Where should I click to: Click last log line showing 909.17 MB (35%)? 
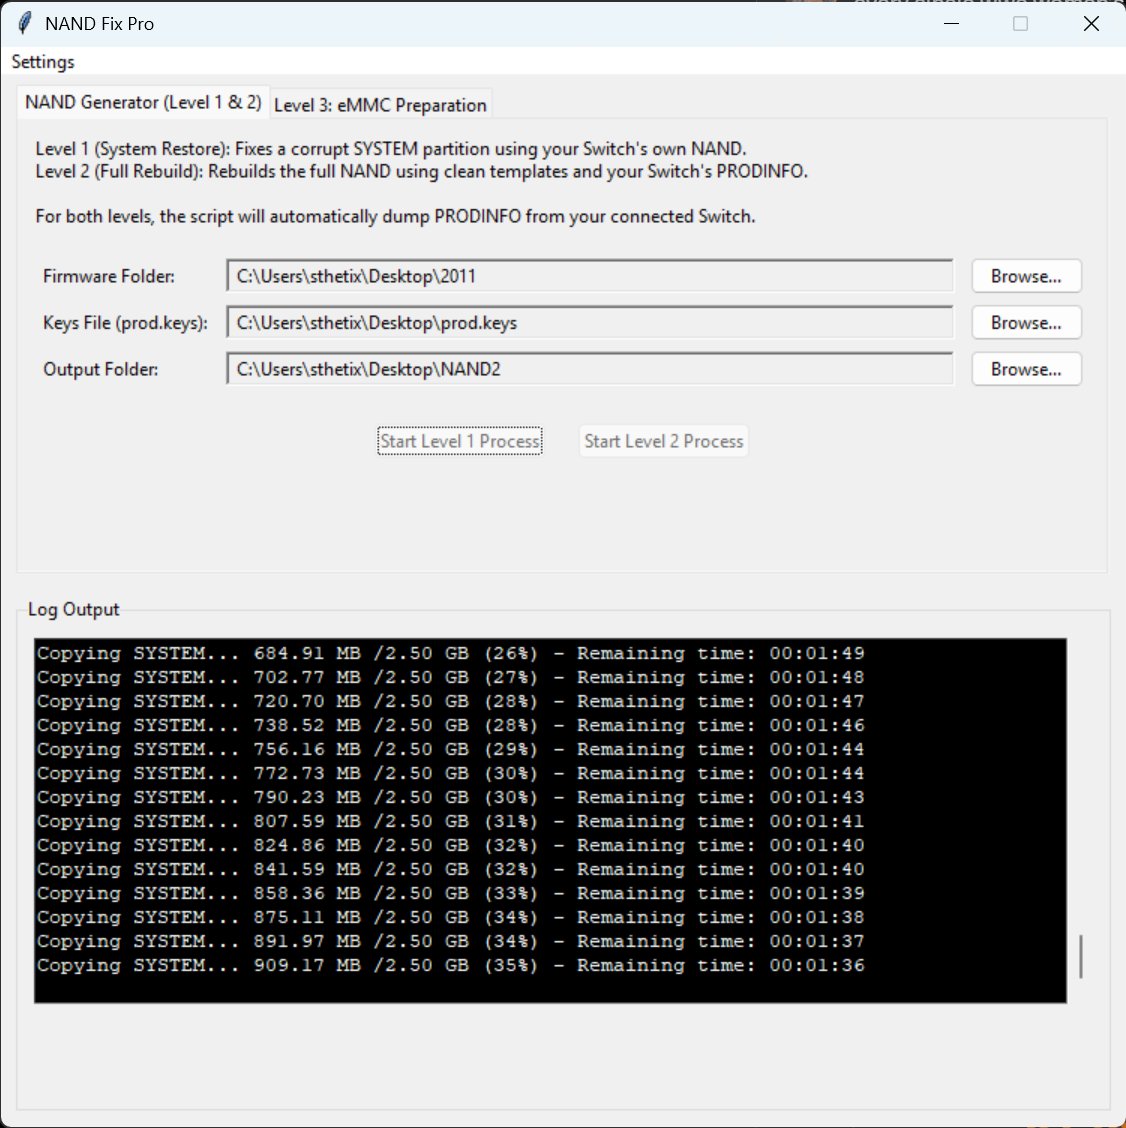pyautogui.click(x=450, y=965)
